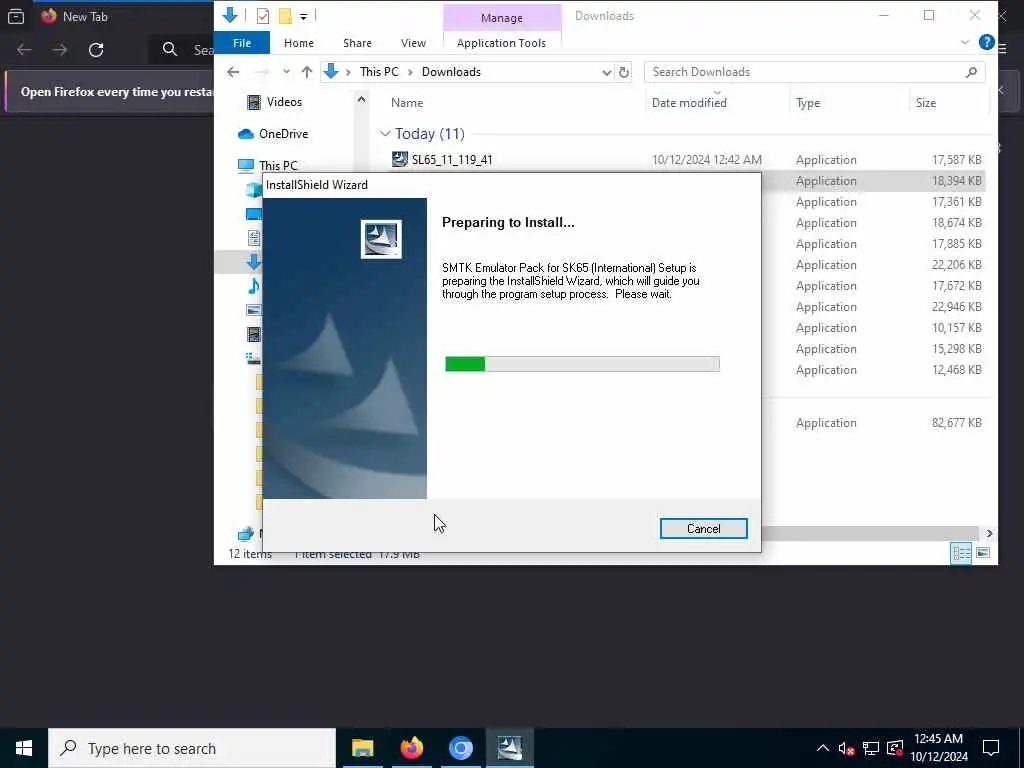
Task: Open File Explorer from the taskbar
Action: tap(362, 748)
